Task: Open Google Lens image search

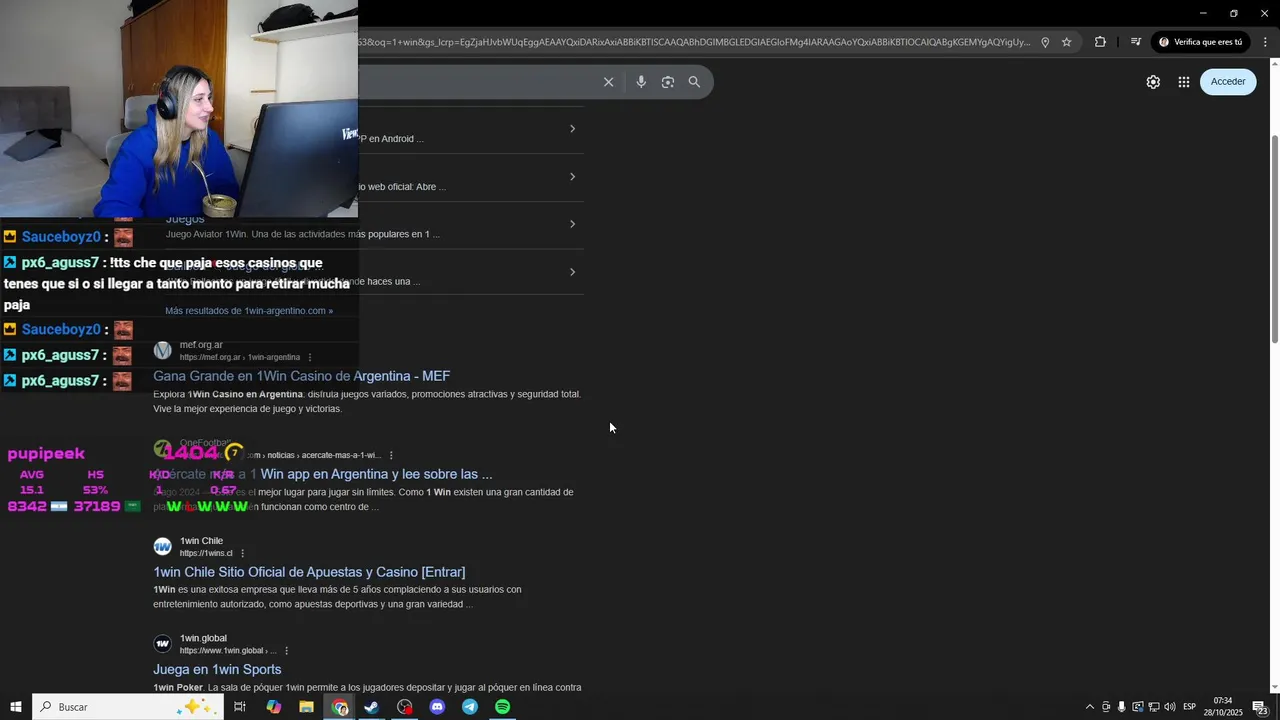Action: [668, 82]
